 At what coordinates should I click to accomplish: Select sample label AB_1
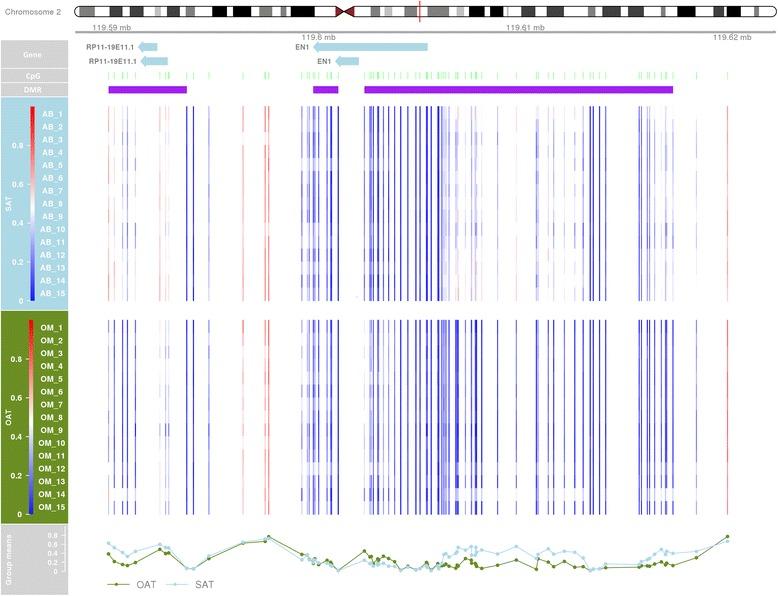[x=53, y=114]
